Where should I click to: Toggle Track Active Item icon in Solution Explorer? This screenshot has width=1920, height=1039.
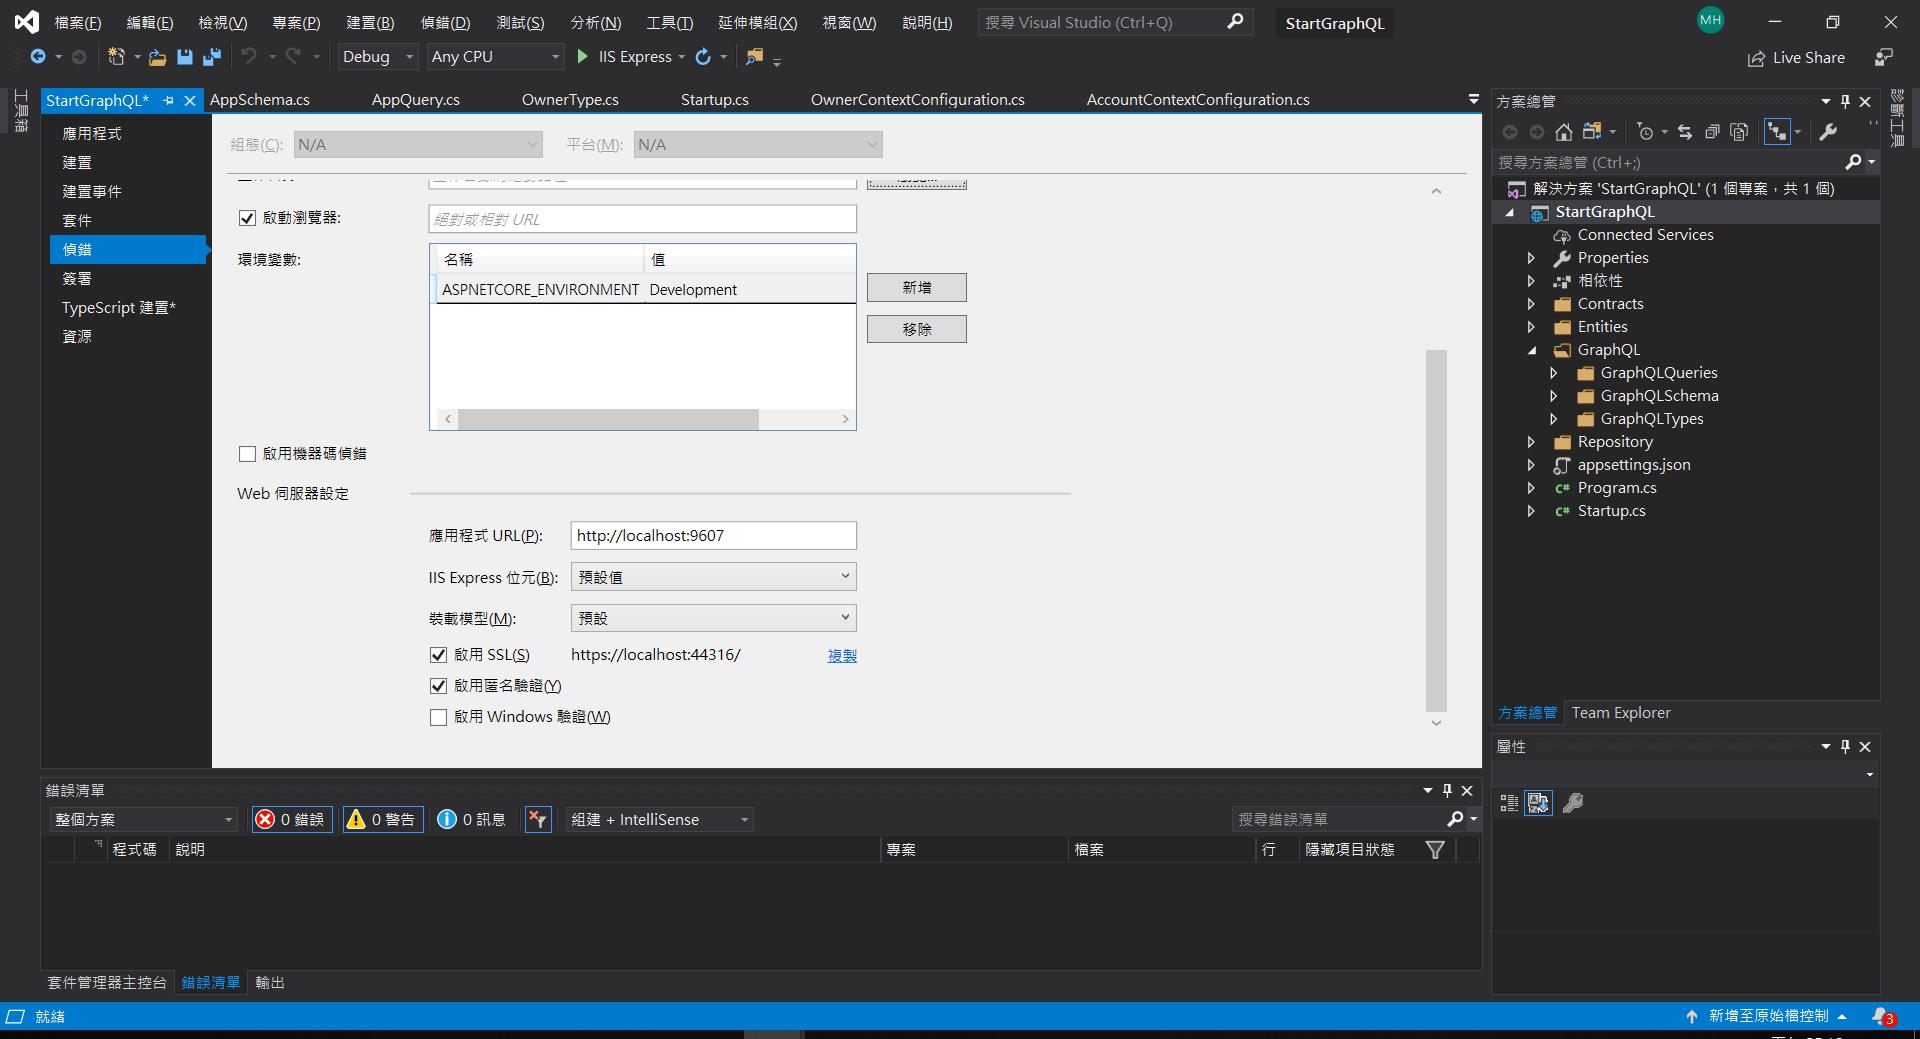(1777, 132)
